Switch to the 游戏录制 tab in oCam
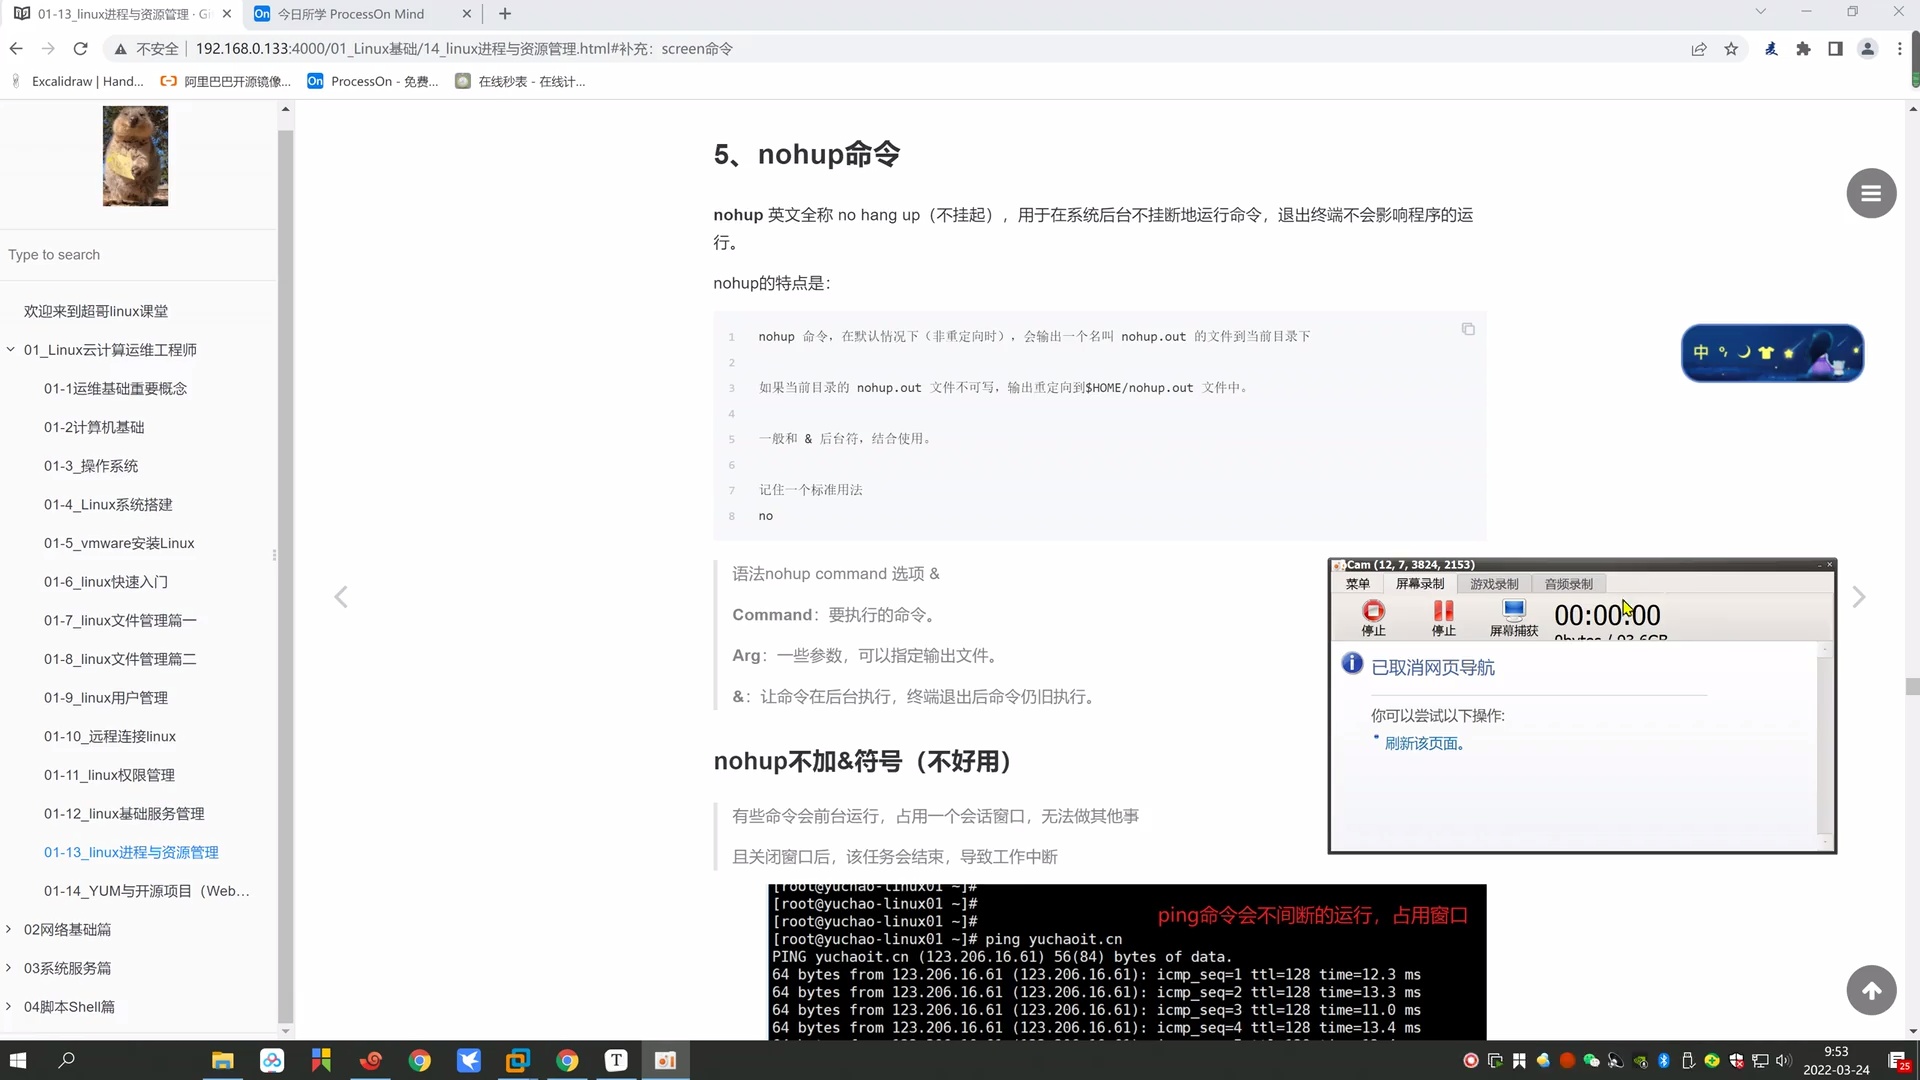This screenshot has width=1920, height=1080. [1494, 583]
